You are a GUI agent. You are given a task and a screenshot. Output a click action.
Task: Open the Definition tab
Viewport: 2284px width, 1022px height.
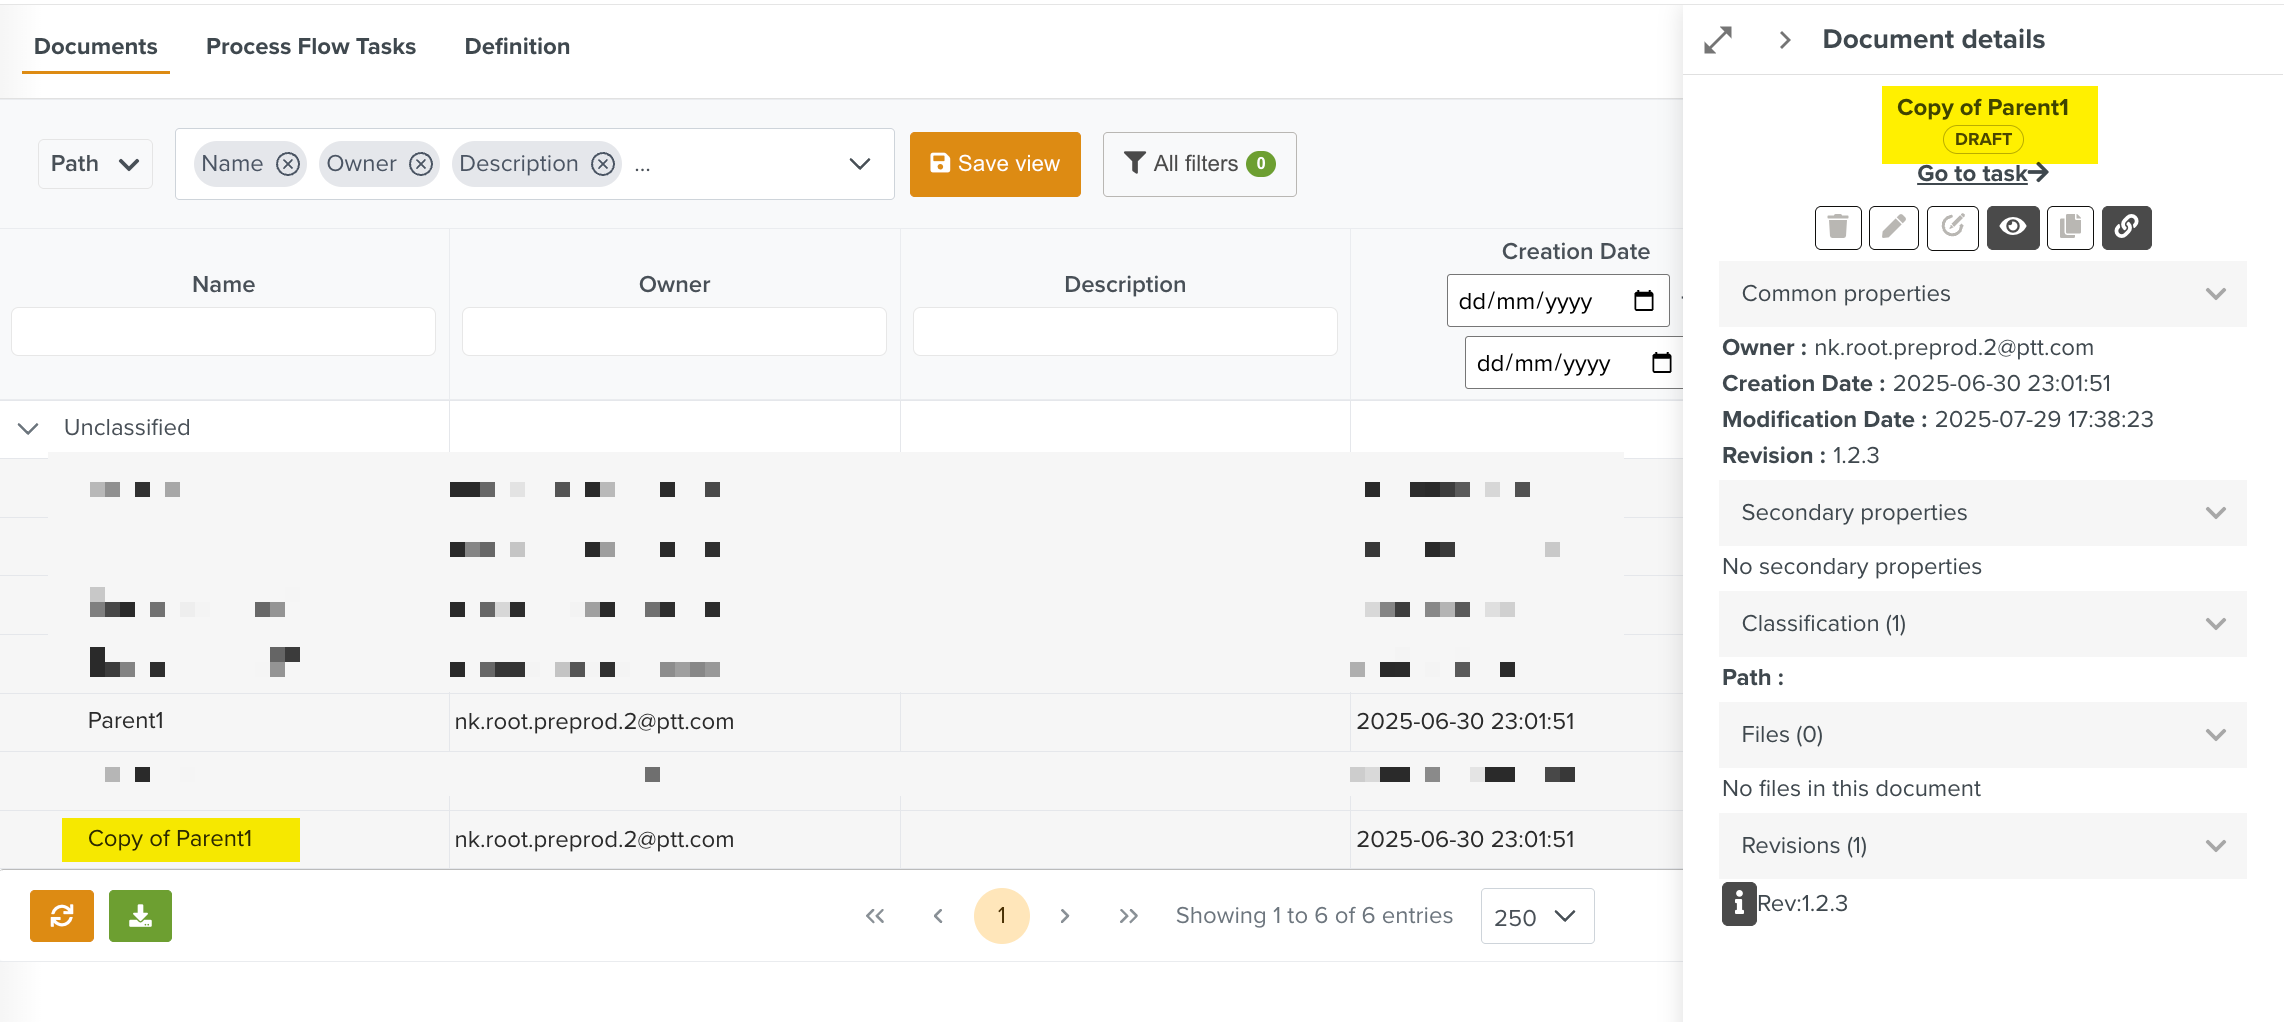(x=517, y=47)
